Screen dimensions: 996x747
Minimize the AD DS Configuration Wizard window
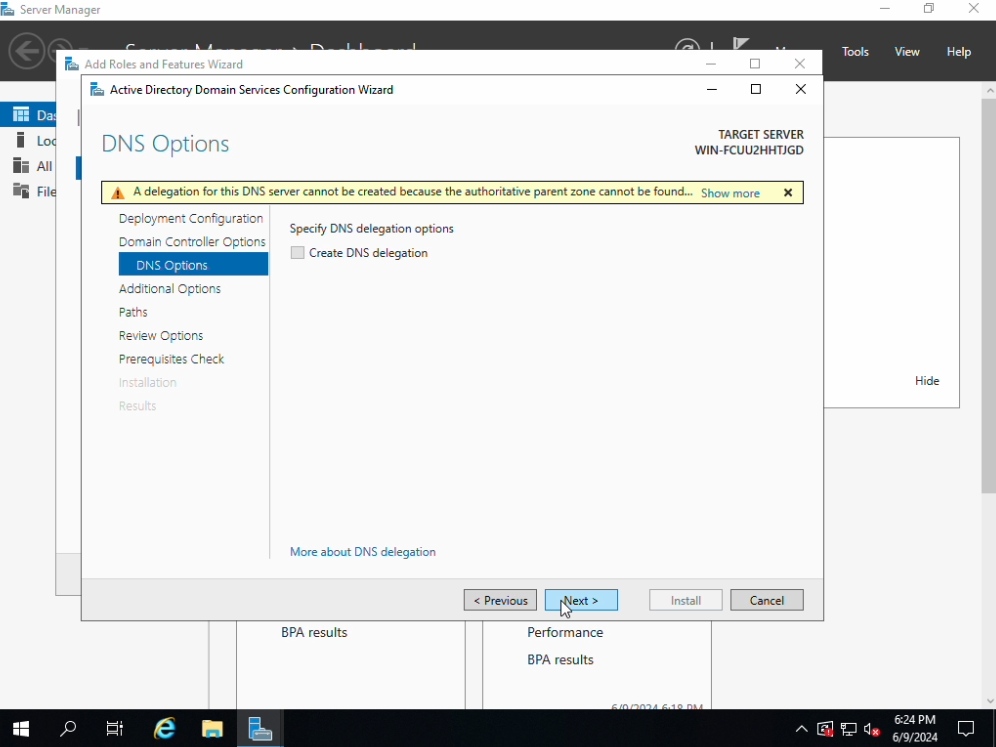(x=712, y=90)
